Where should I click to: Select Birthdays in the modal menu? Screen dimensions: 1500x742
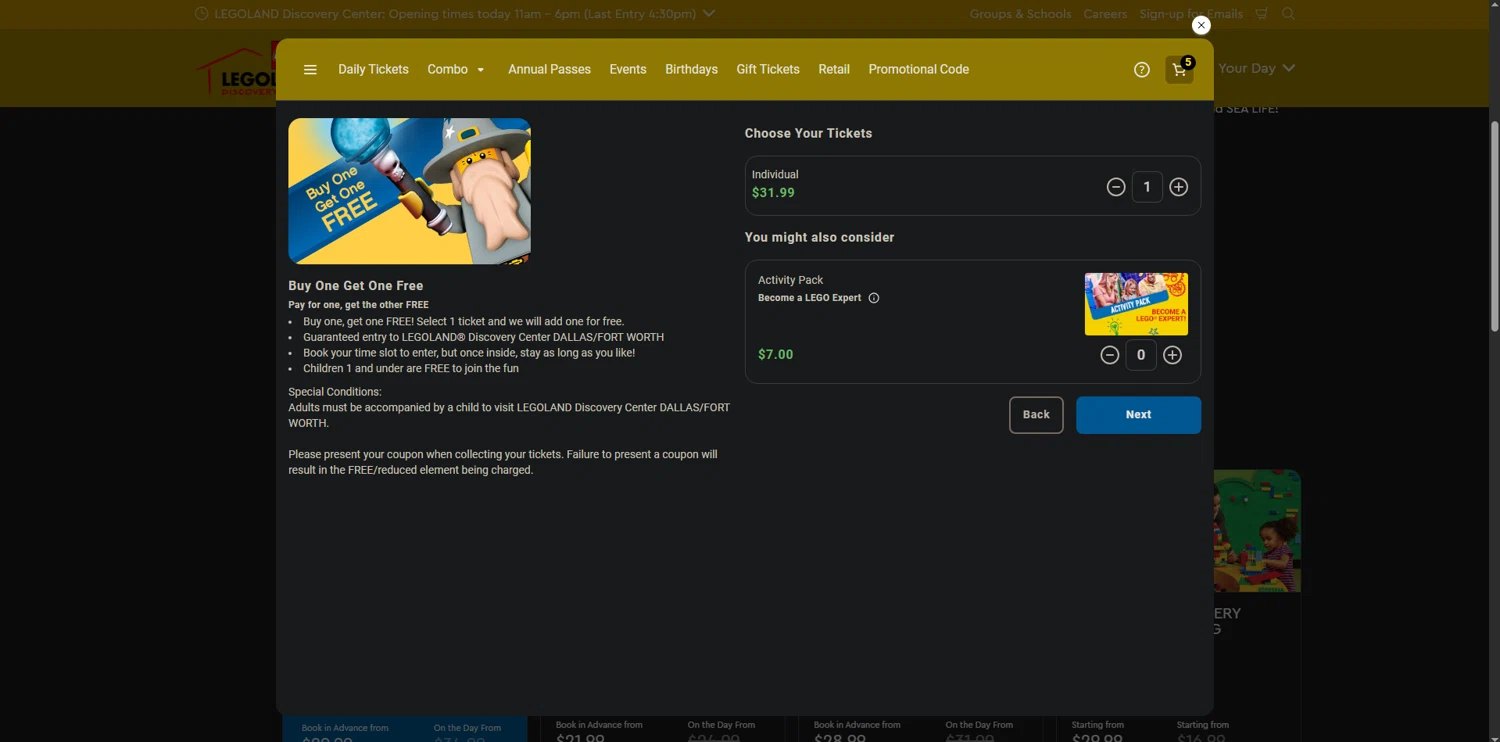click(691, 70)
